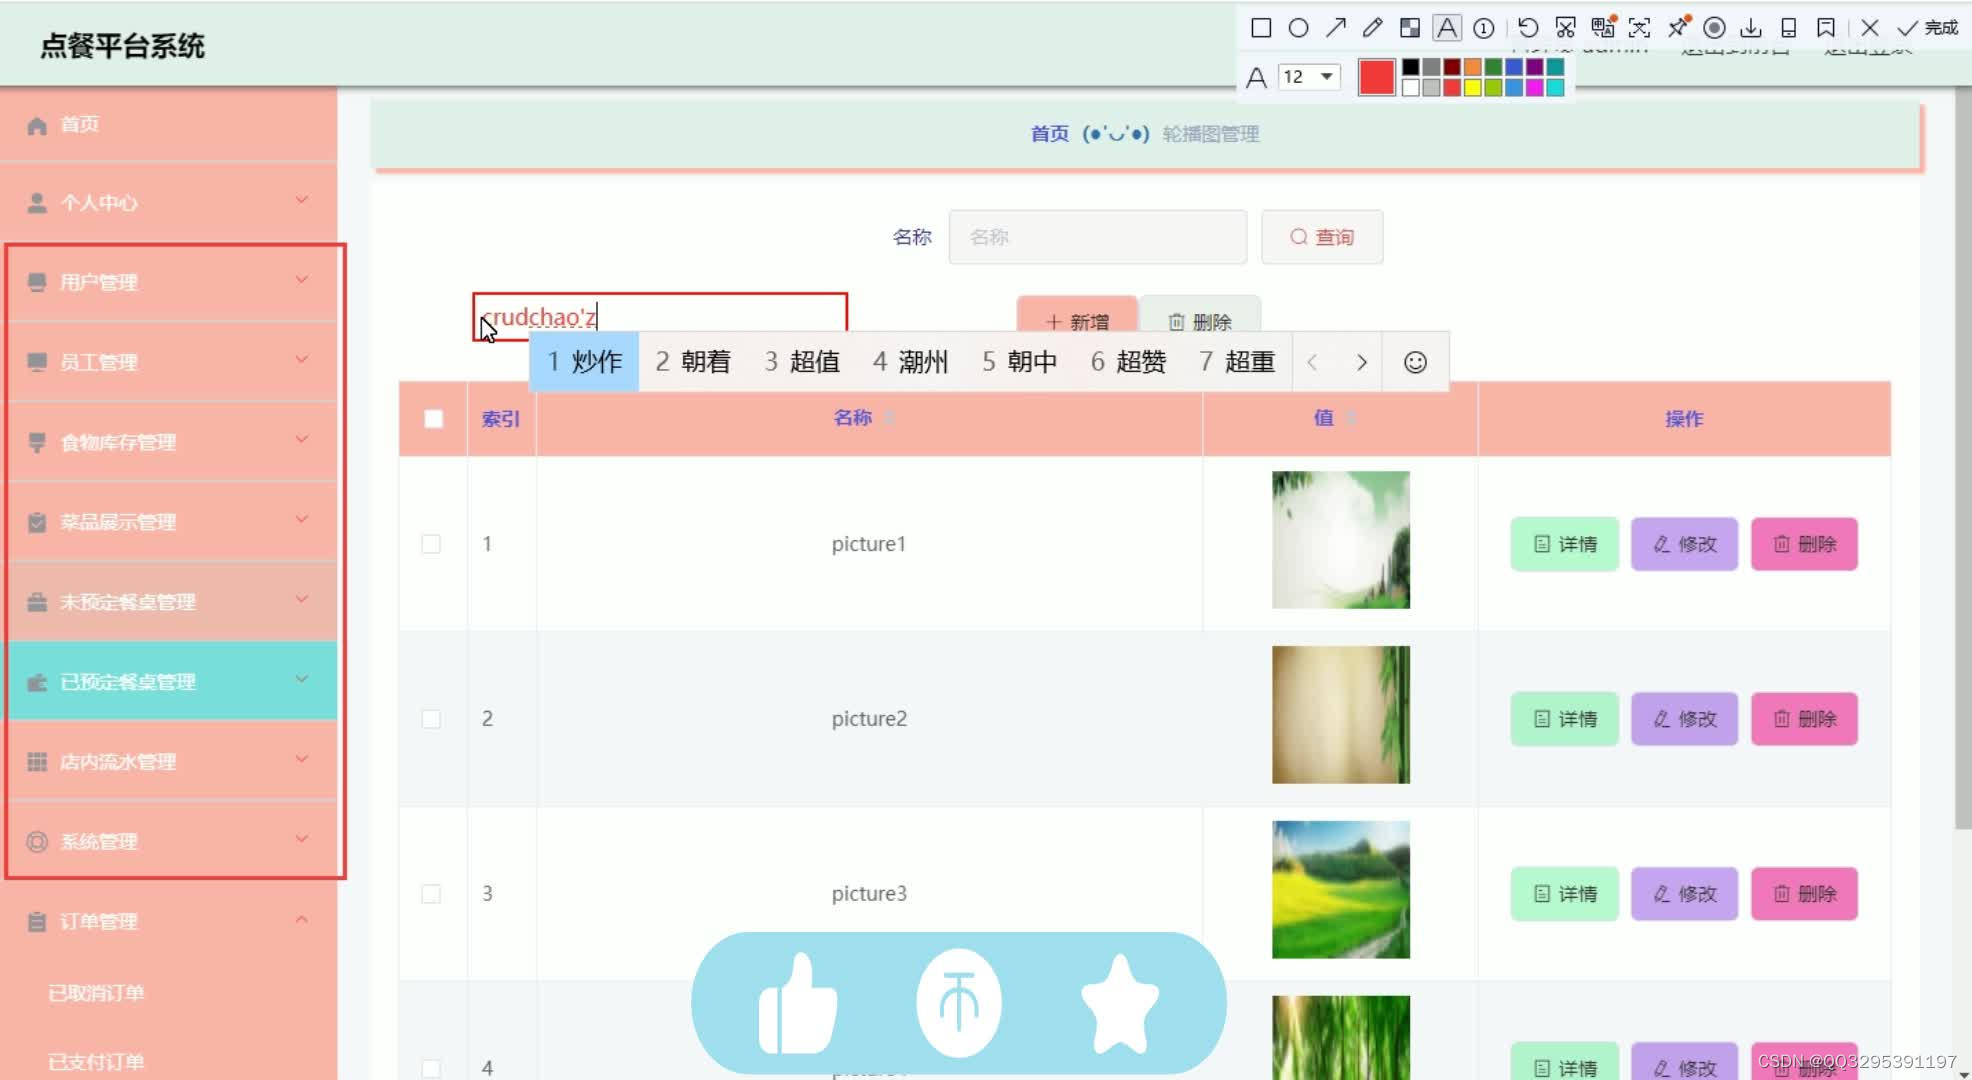Click 删除 for the picture3 row
This screenshot has height=1080, width=1972.
(1805, 894)
